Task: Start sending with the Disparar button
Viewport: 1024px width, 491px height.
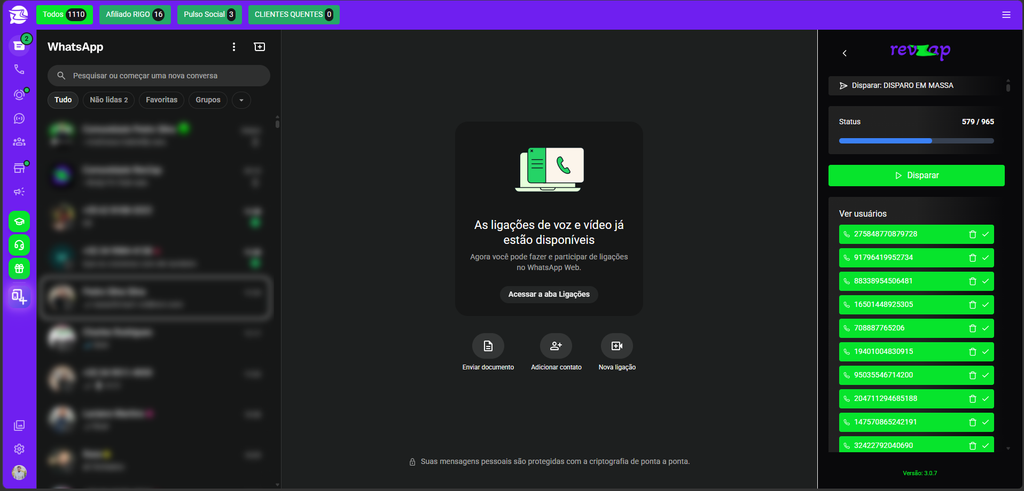Action: [x=916, y=176]
